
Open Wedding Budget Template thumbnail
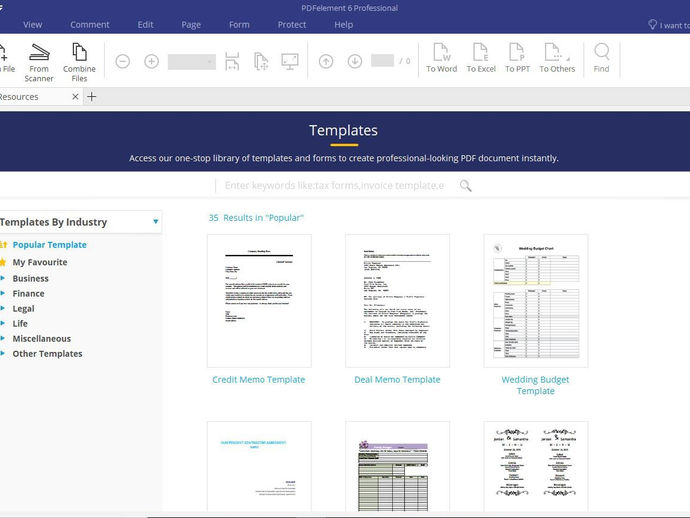tap(536, 301)
